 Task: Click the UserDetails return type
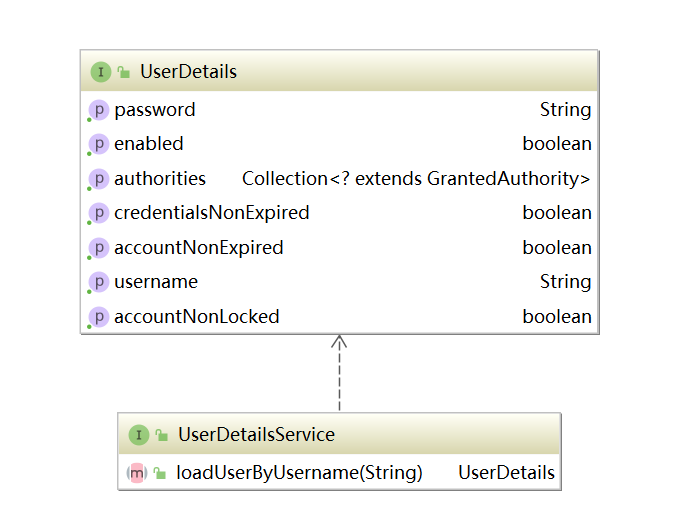pos(506,472)
